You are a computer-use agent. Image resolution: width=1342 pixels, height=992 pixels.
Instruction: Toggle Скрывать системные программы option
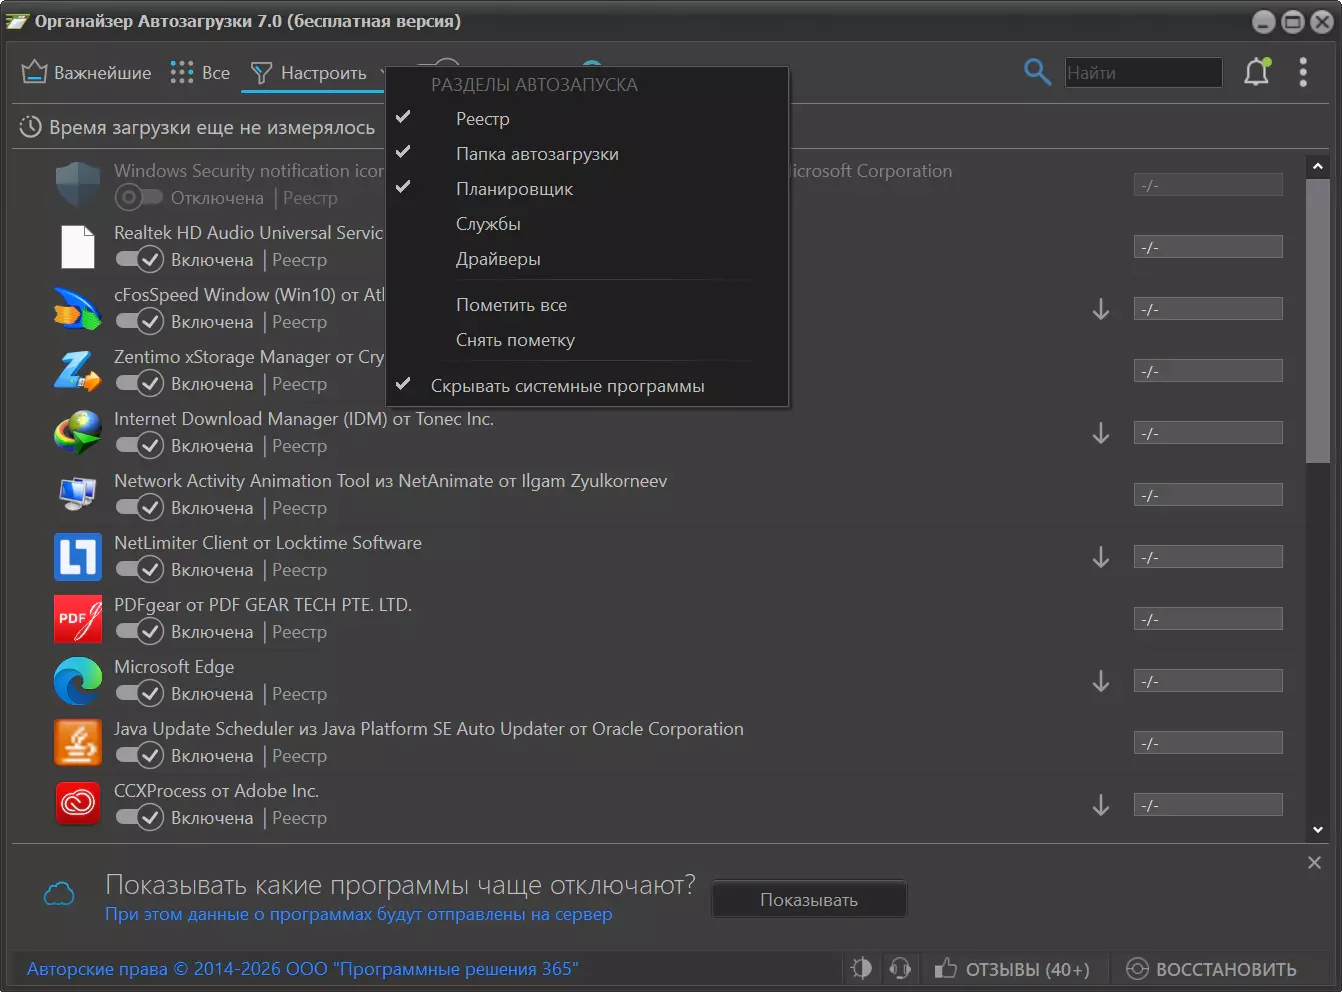pos(587,386)
